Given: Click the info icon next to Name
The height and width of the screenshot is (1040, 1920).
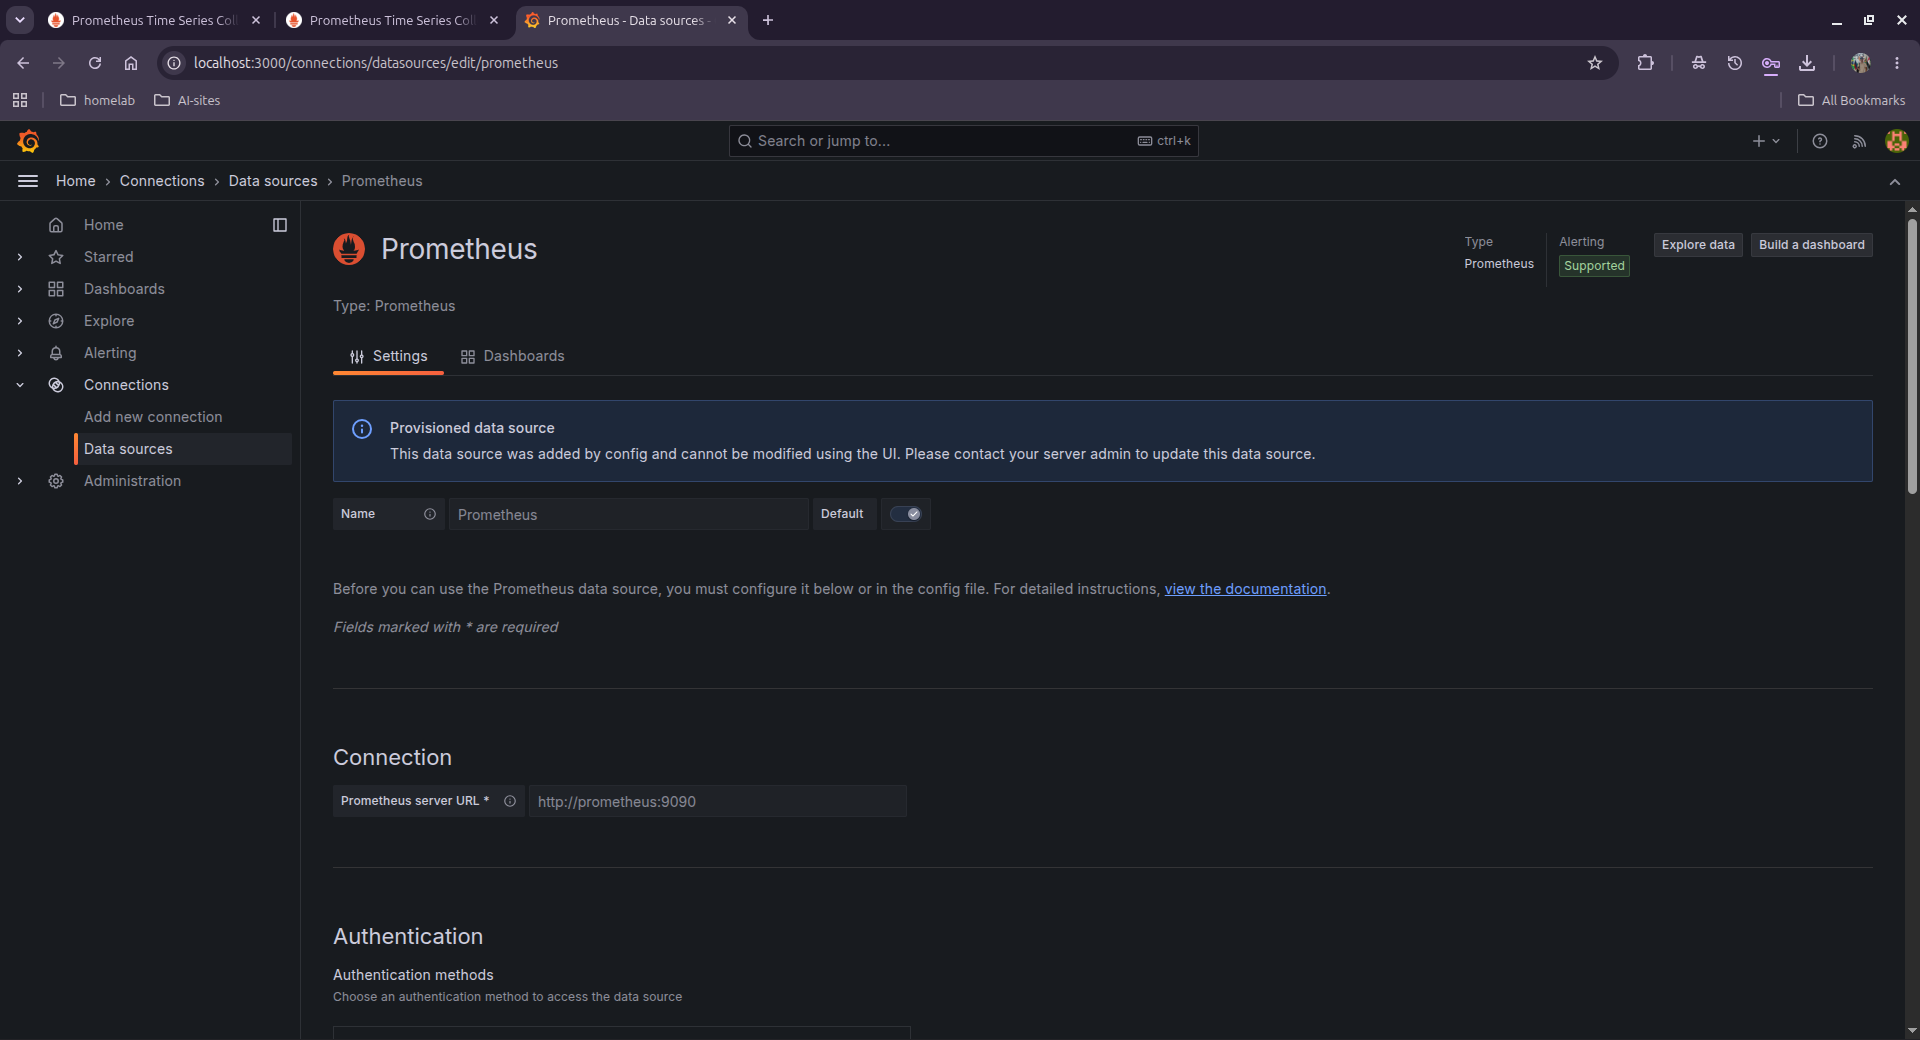Looking at the screenshot, I should coord(430,514).
